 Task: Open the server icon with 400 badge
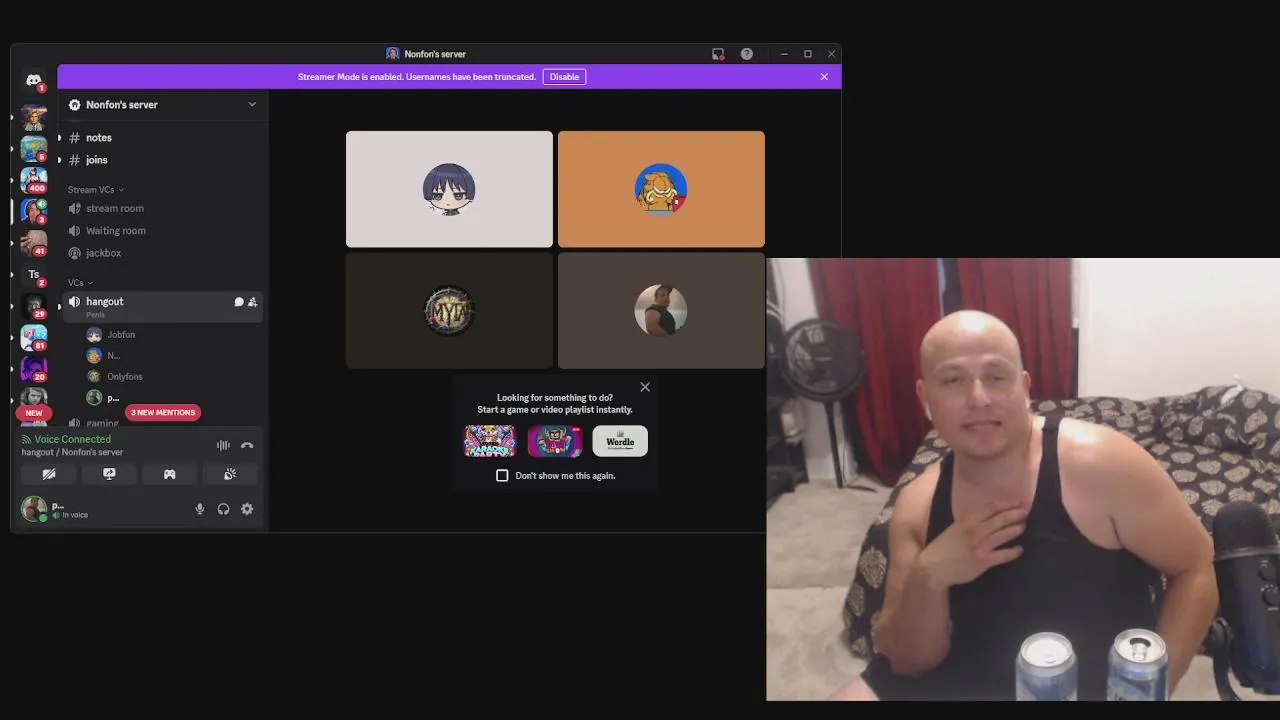[x=34, y=180]
